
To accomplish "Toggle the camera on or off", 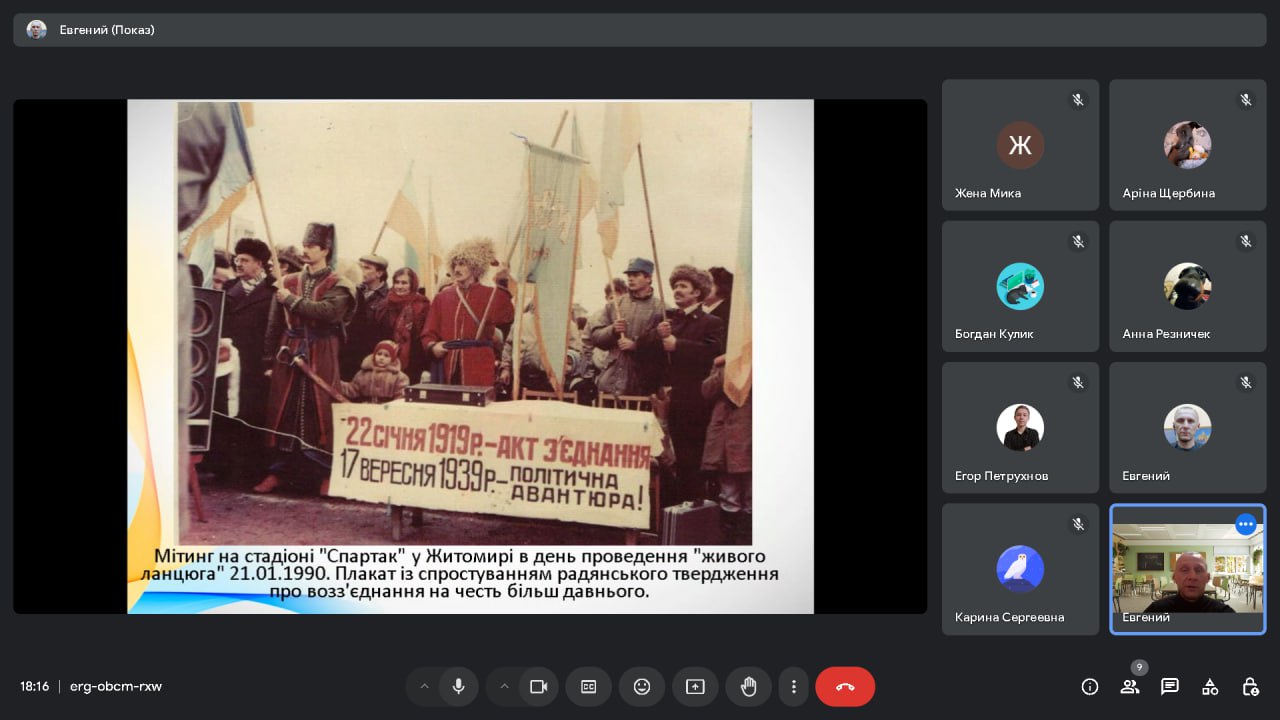I will pos(539,686).
